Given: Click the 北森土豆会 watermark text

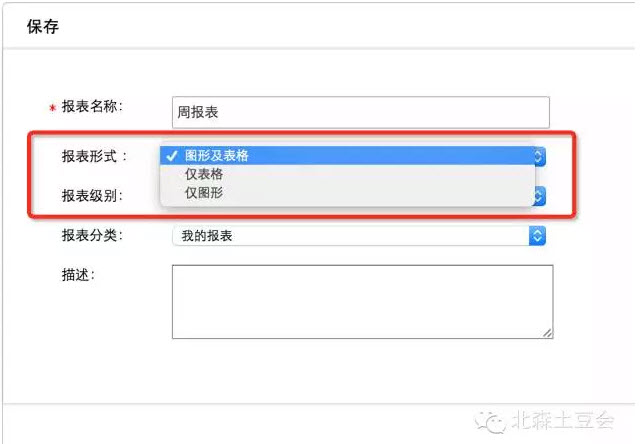Looking at the screenshot, I should [562, 421].
